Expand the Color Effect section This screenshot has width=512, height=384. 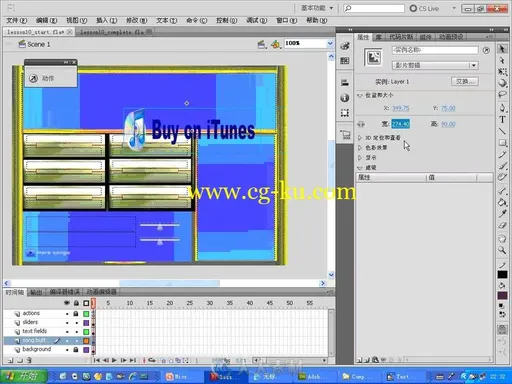[360, 147]
